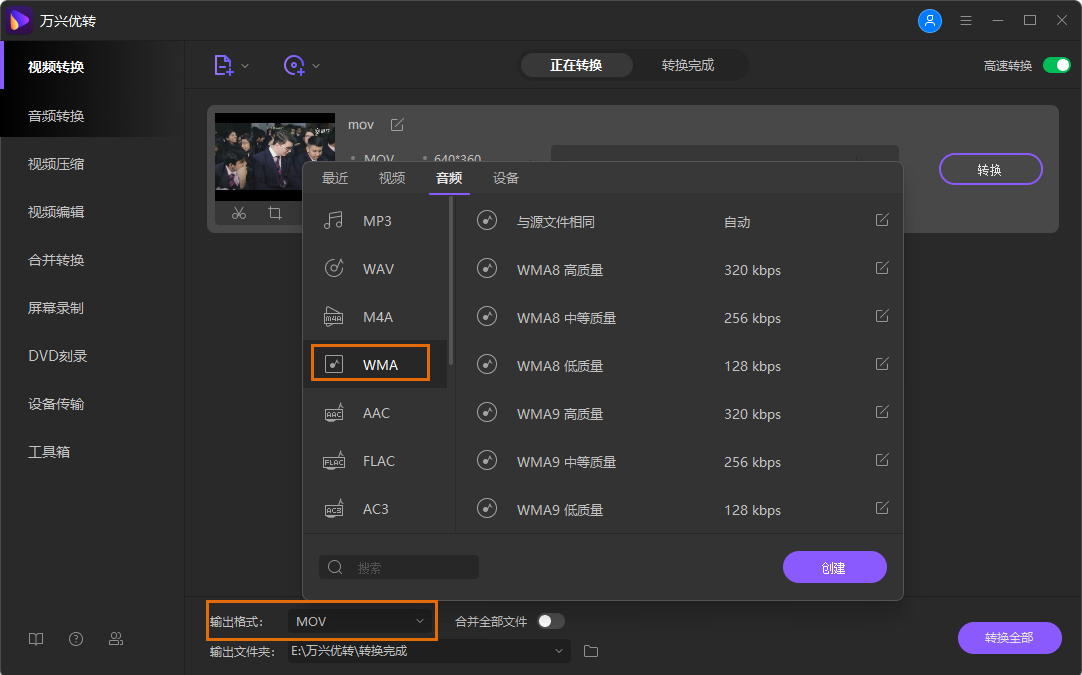Open the 输出格式 MOV dropdown
Screen dimensions: 1082x675
pyautogui.click(x=360, y=620)
